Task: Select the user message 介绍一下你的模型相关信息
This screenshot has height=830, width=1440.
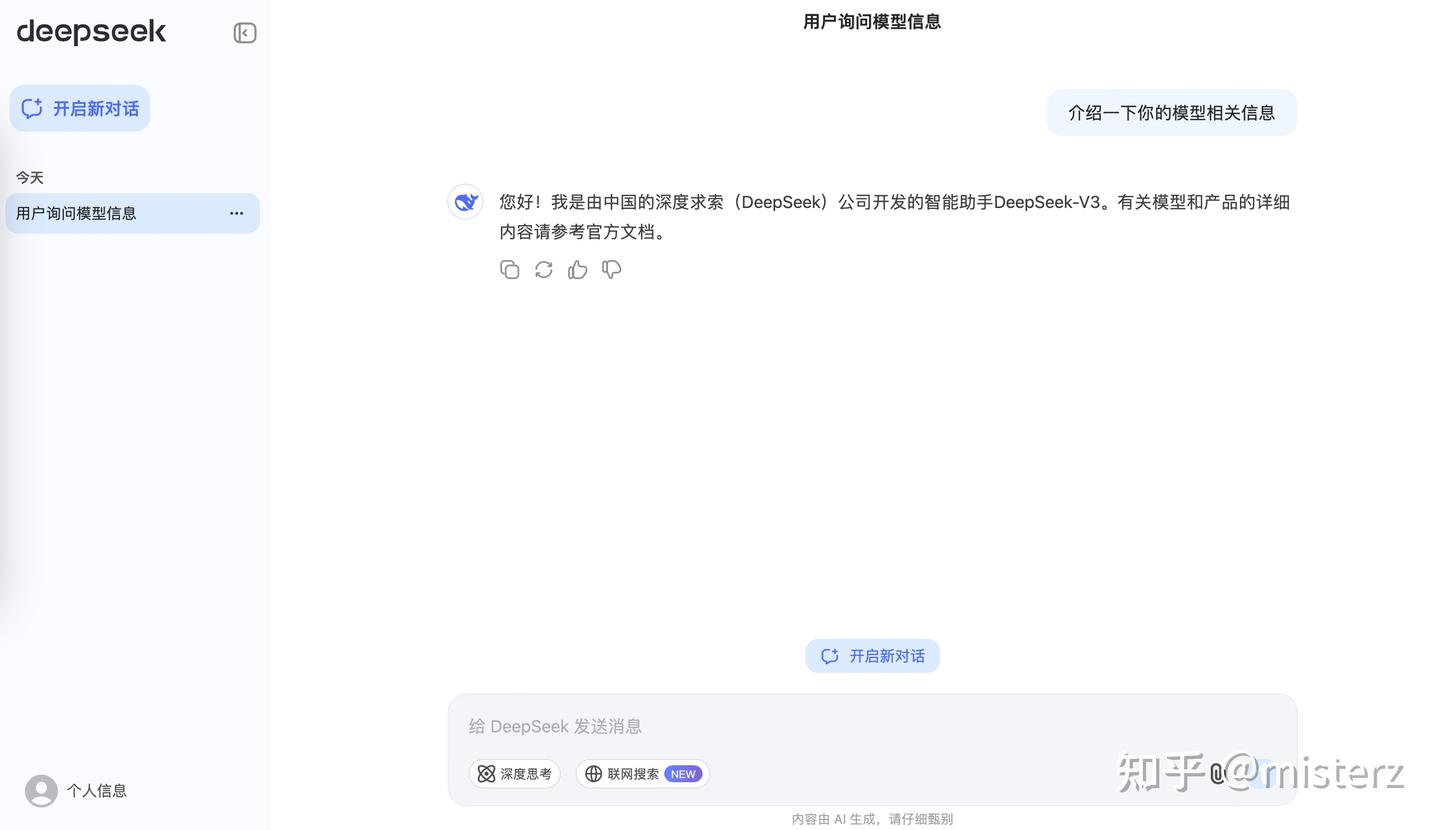Action: 1172,113
